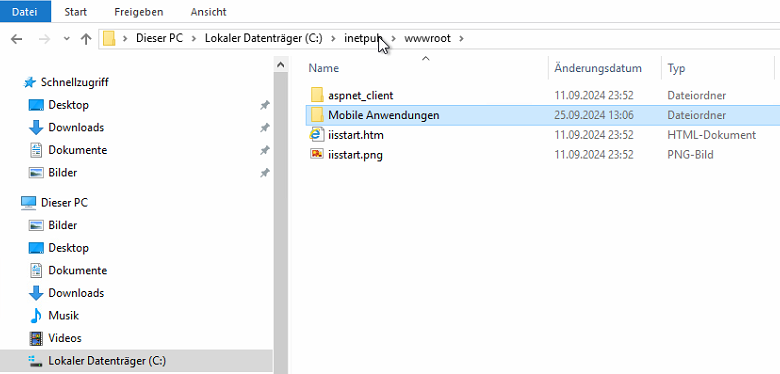Select the aspnet_client folder icon
Screen dimensions: 780x374
coord(317,95)
